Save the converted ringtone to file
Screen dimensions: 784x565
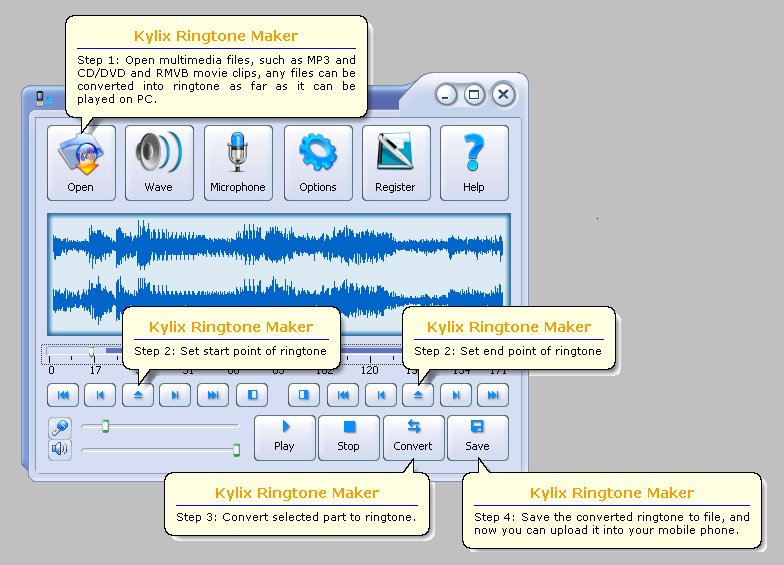point(478,438)
